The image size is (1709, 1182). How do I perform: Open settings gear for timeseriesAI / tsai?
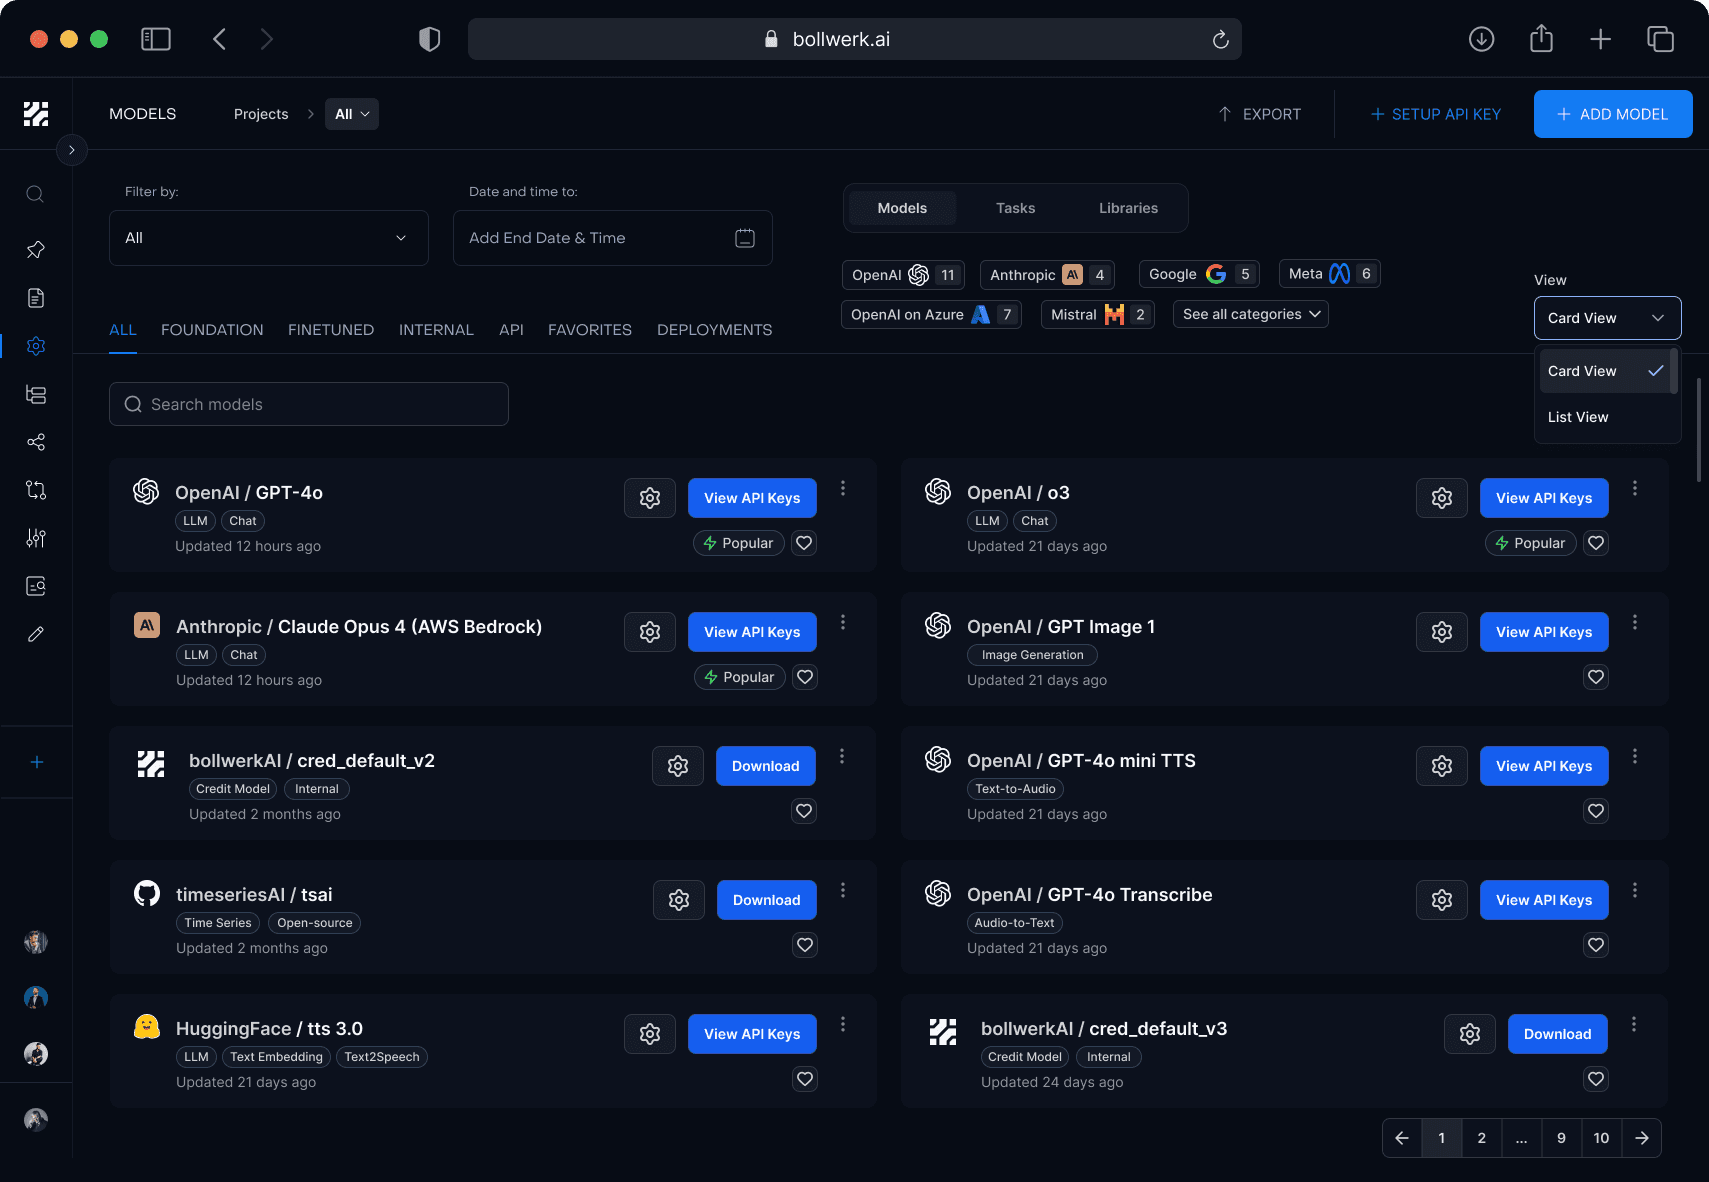coord(679,900)
